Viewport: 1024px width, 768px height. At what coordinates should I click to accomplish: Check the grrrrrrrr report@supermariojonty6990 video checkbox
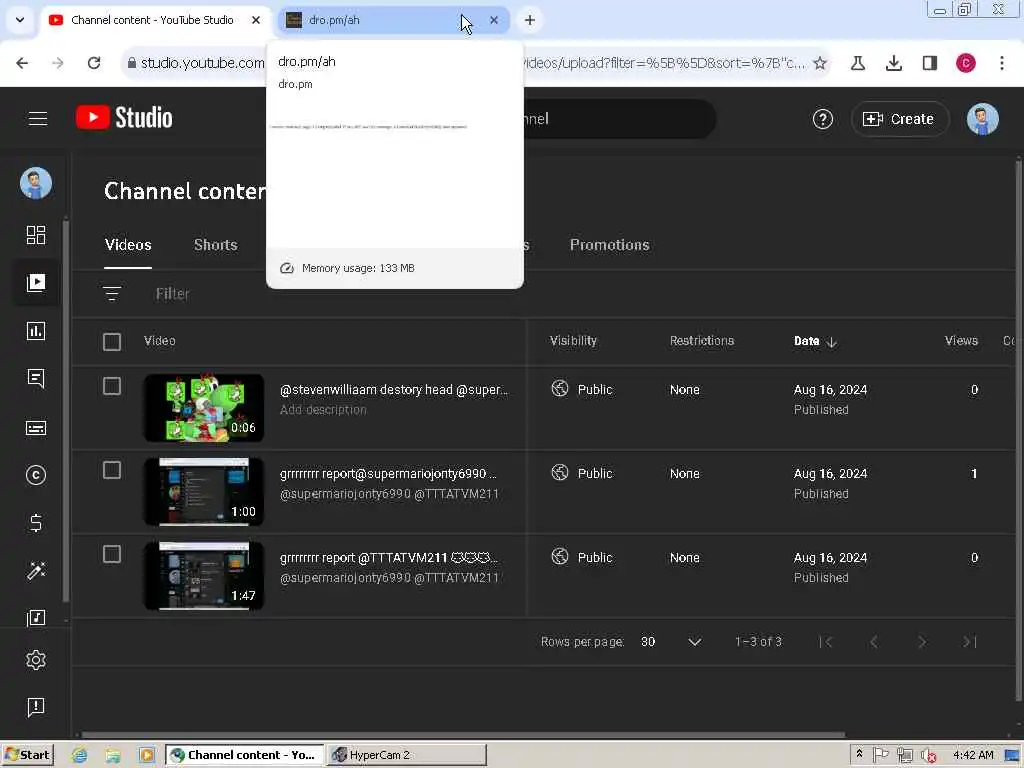pos(112,470)
